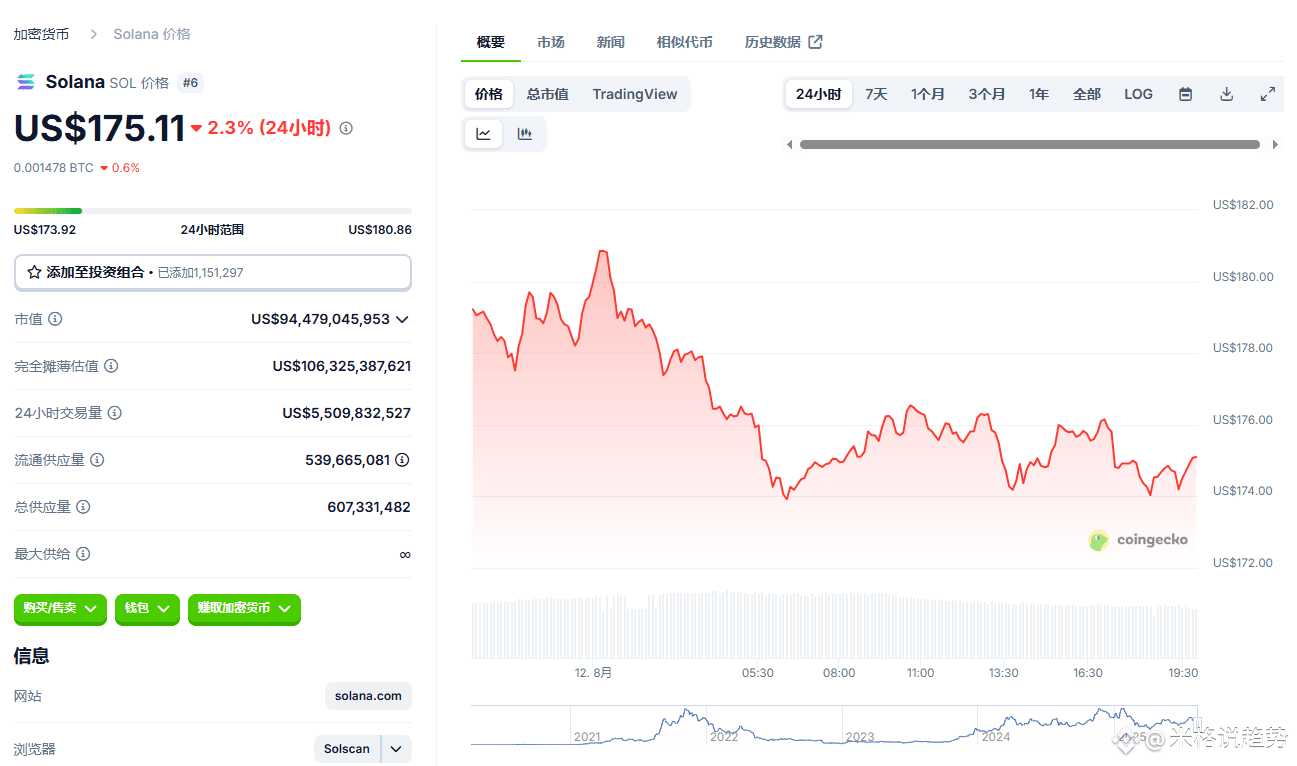Image resolution: width=1297 pixels, height=766 pixels.
Task: Click US$180.86 24h high value
Action: click(x=380, y=230)
